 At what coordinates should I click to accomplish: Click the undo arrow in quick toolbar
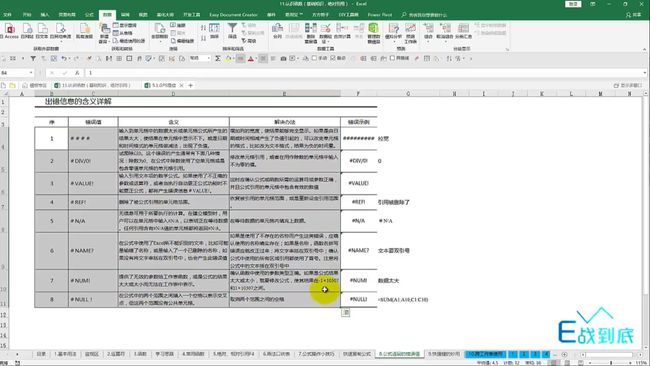(x=63, y=58)
